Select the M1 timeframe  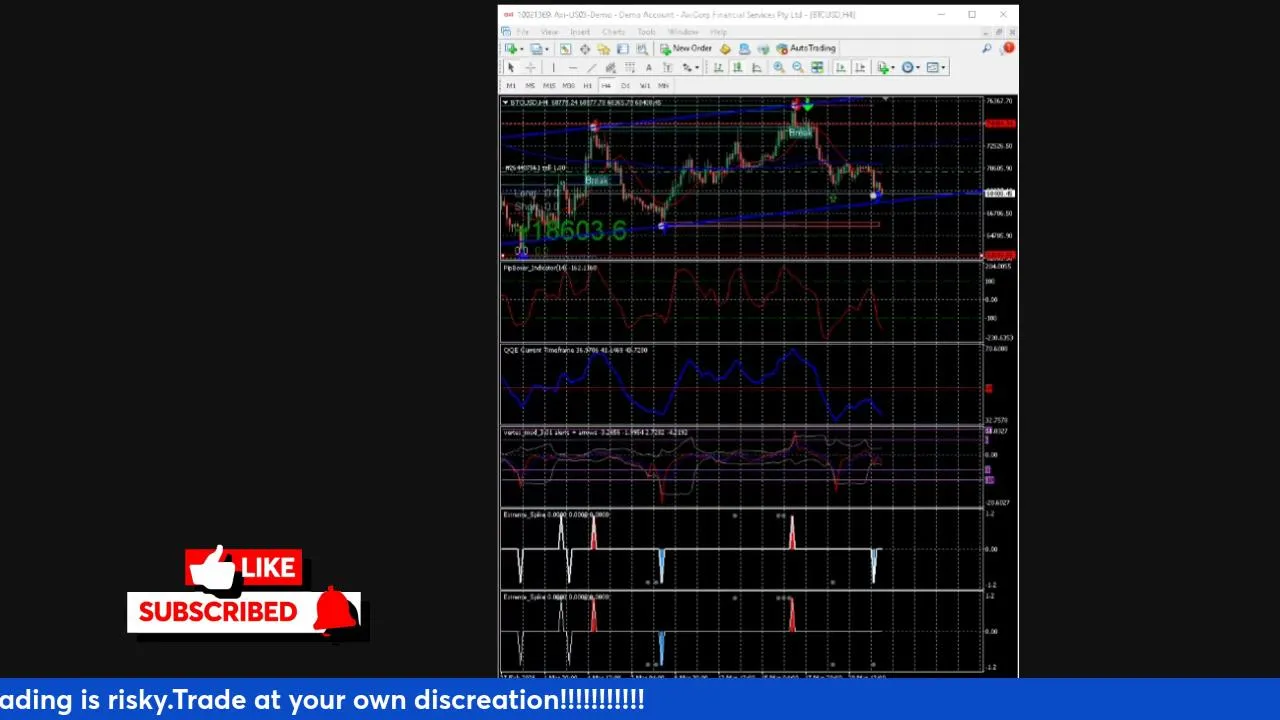(511, 86)
